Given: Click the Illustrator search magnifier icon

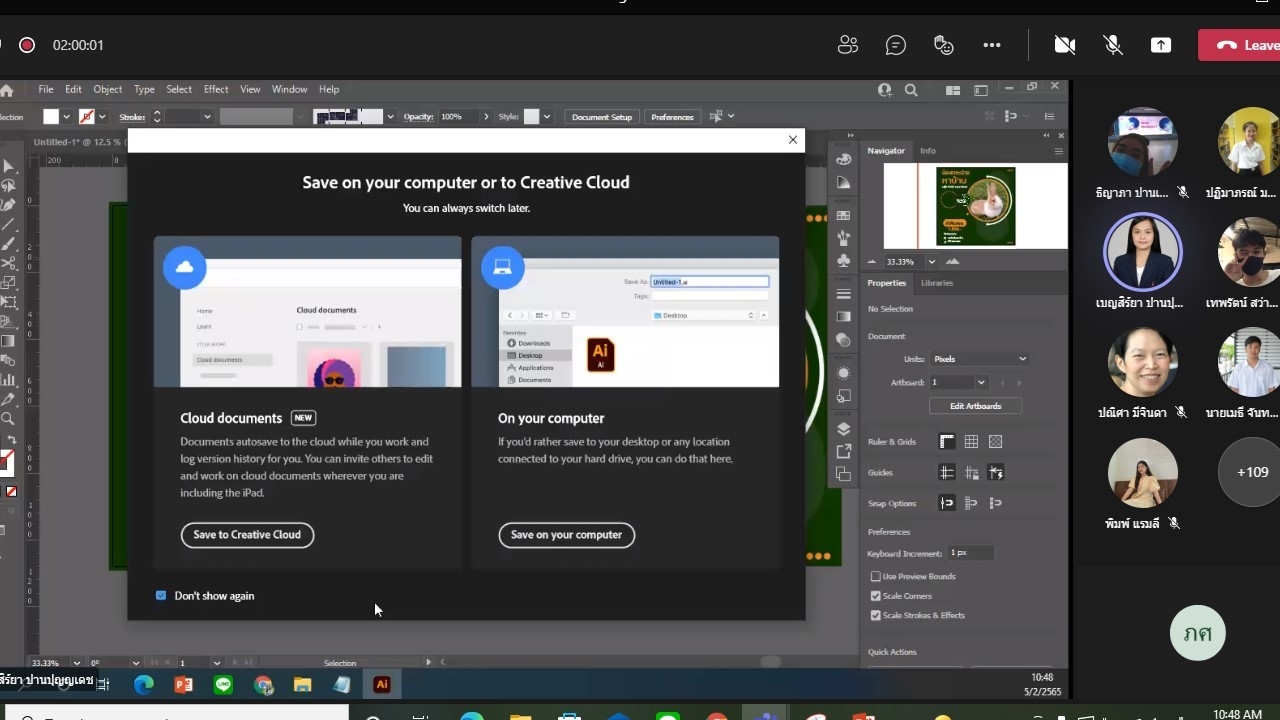Looking at the screenshot, I should 911,90.
